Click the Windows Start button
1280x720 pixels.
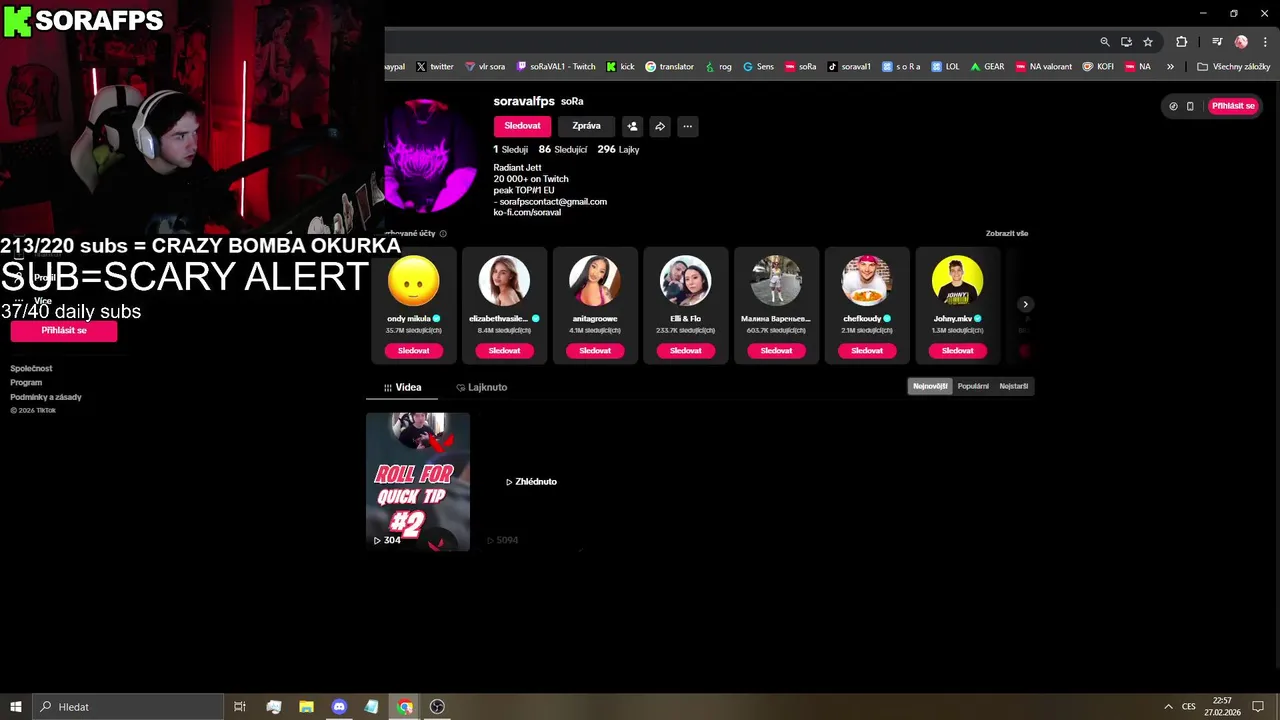tap(16, 707)
